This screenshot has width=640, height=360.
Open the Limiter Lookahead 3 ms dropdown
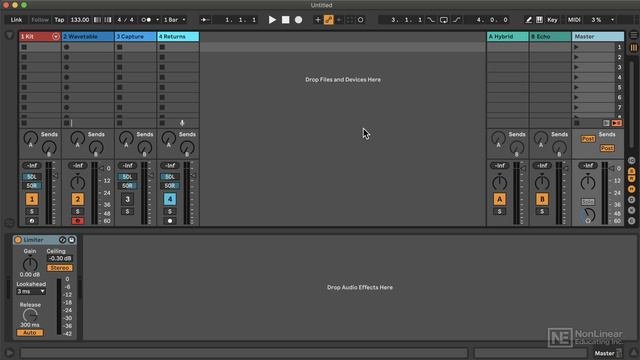(x=31, y=291)
